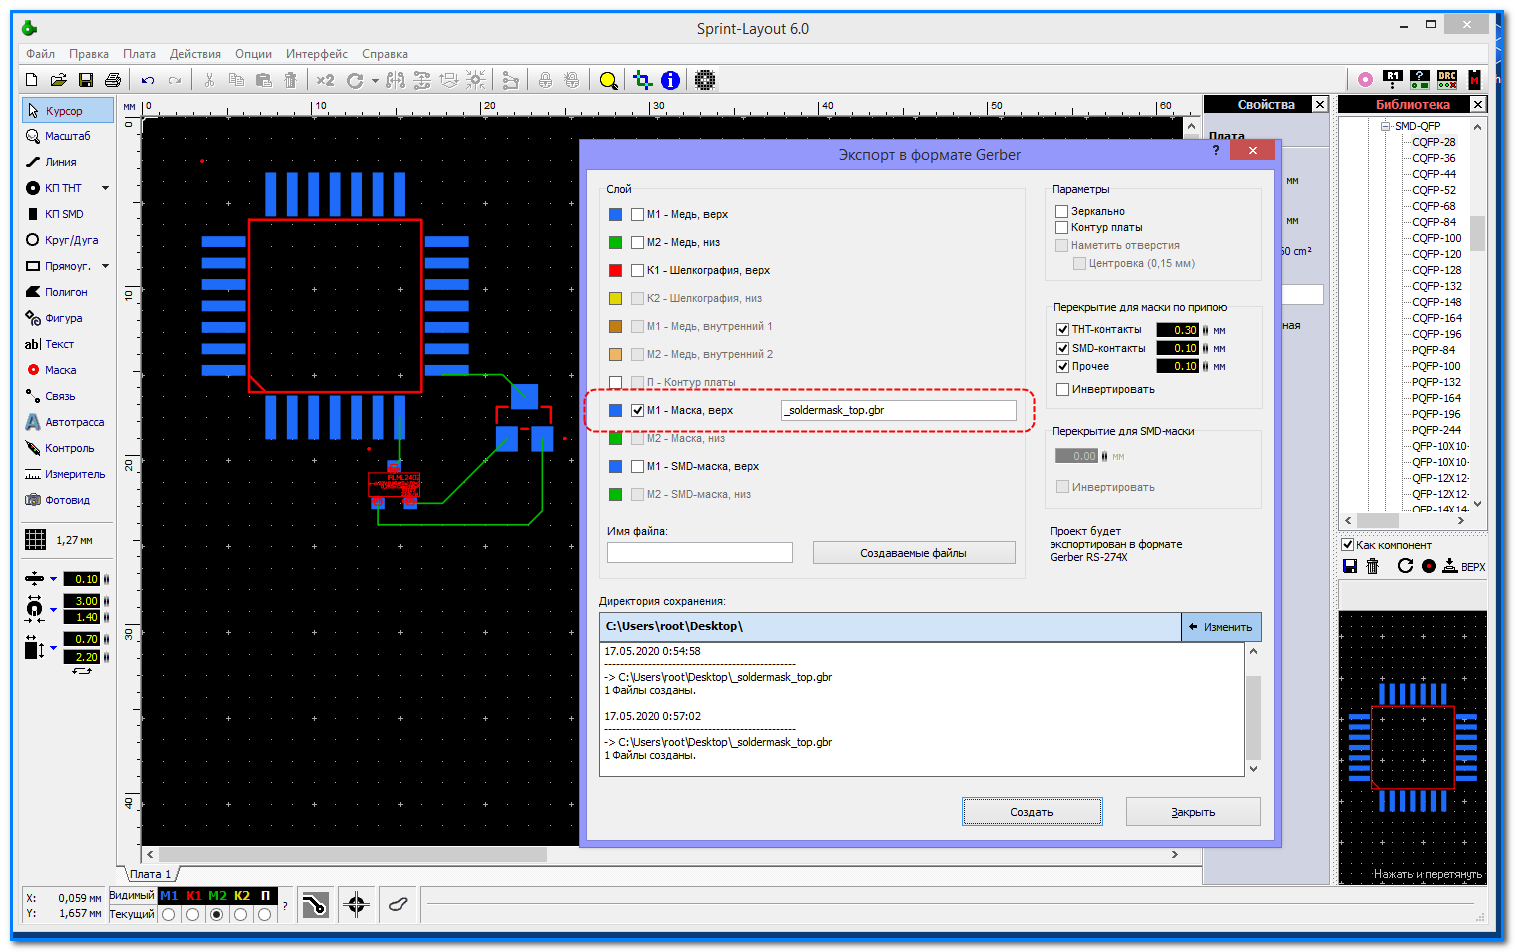The height and width of the screenshot is (952, 1515).
Task: Click the yellow magnifier search icon
Action: point(608,80)
